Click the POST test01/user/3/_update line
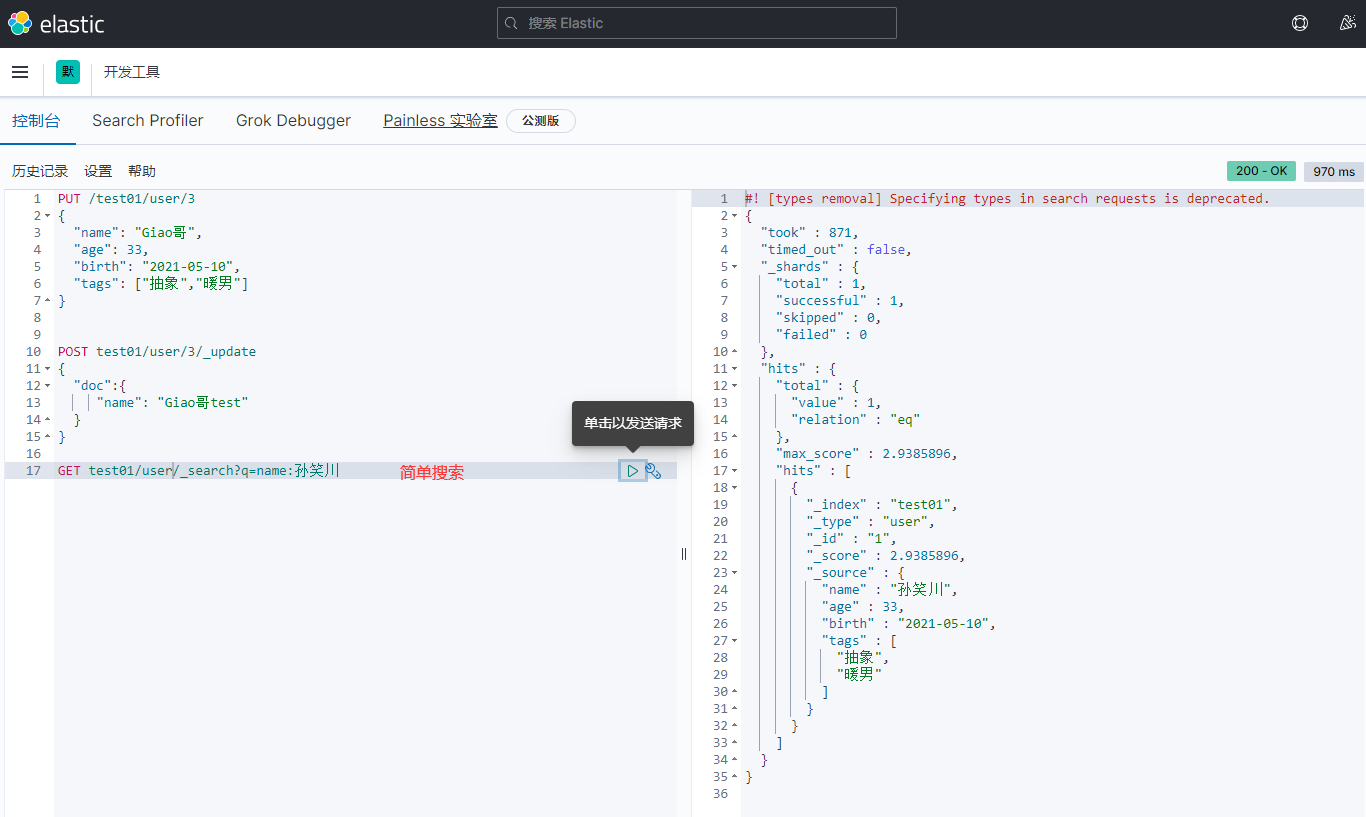Screen dimensions: 1366x817 click(x=157, y=352)
